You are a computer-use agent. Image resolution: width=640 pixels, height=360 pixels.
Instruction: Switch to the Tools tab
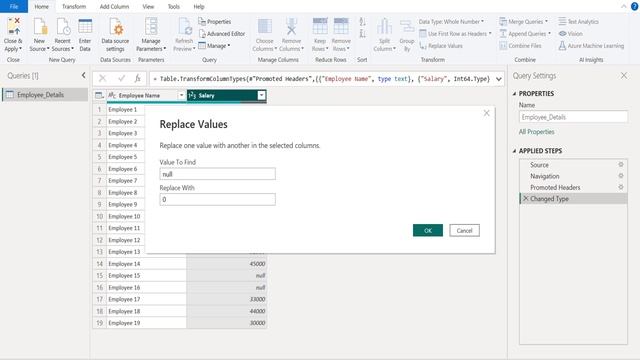[173, 7]
